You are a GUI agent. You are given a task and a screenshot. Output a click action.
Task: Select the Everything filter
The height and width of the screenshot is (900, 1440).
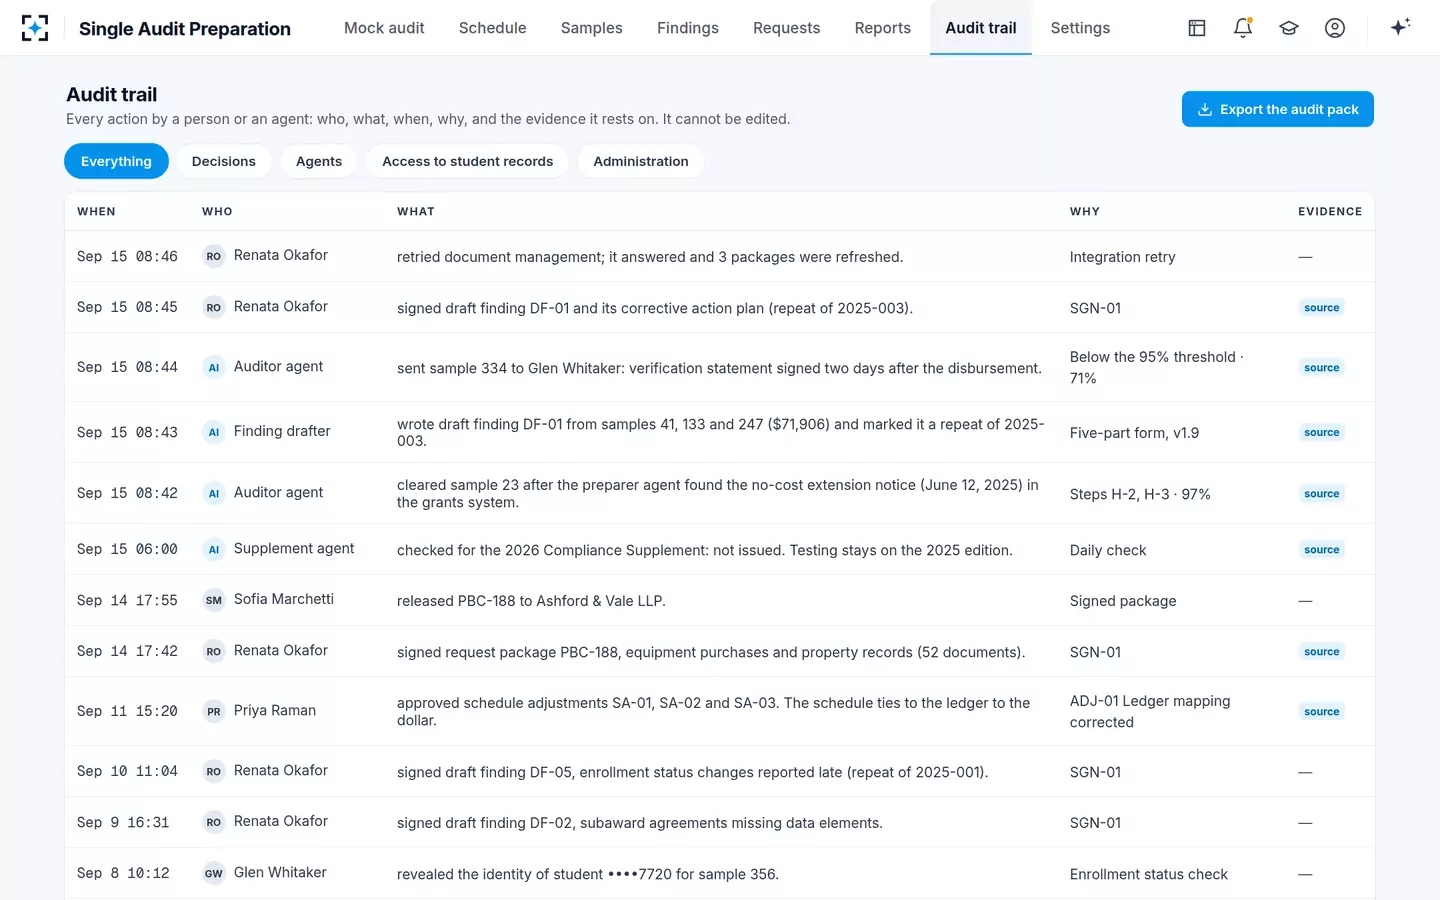click(x=116, y=161)
